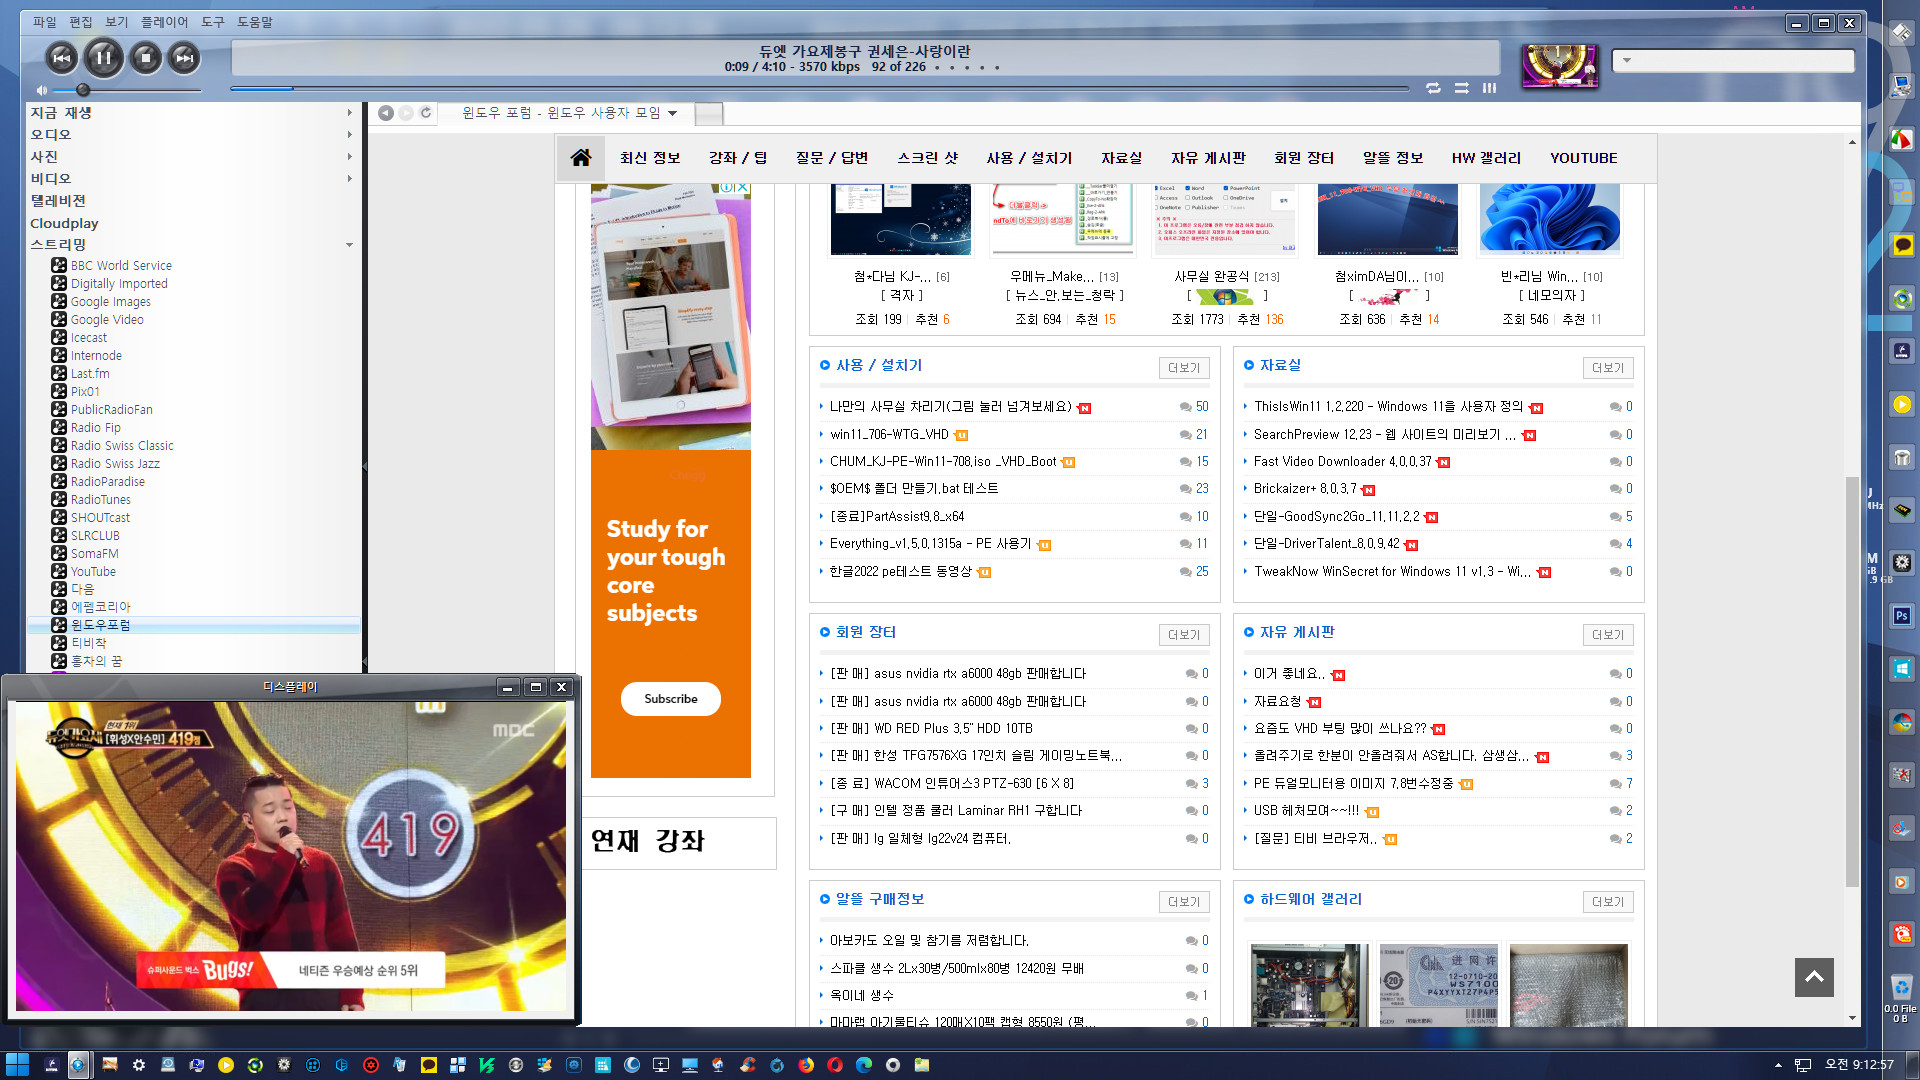Click the now-playing video thumbnail

(x=1559, y=66)
